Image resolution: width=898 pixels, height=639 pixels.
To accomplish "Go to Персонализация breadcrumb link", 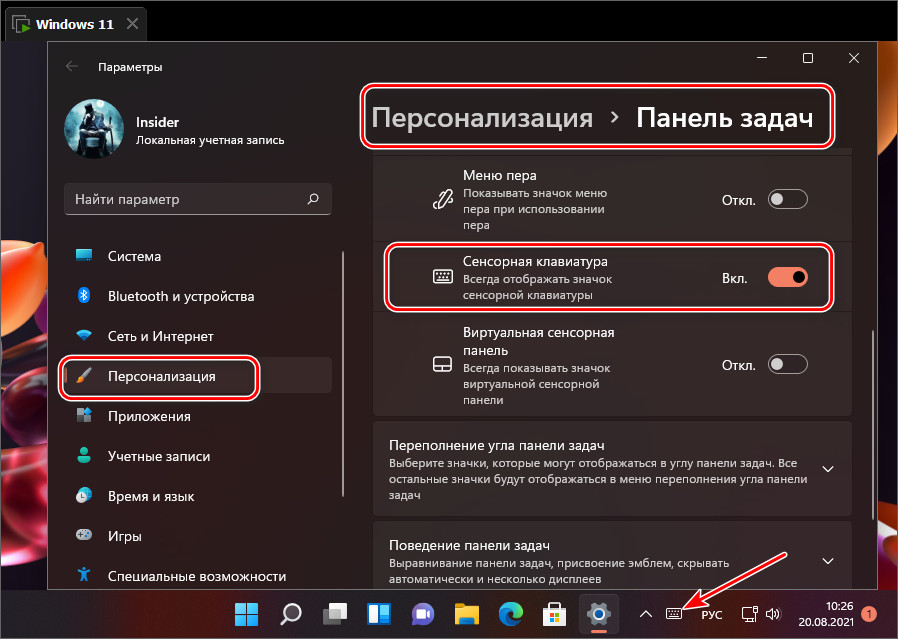I will tap(483, 118).
